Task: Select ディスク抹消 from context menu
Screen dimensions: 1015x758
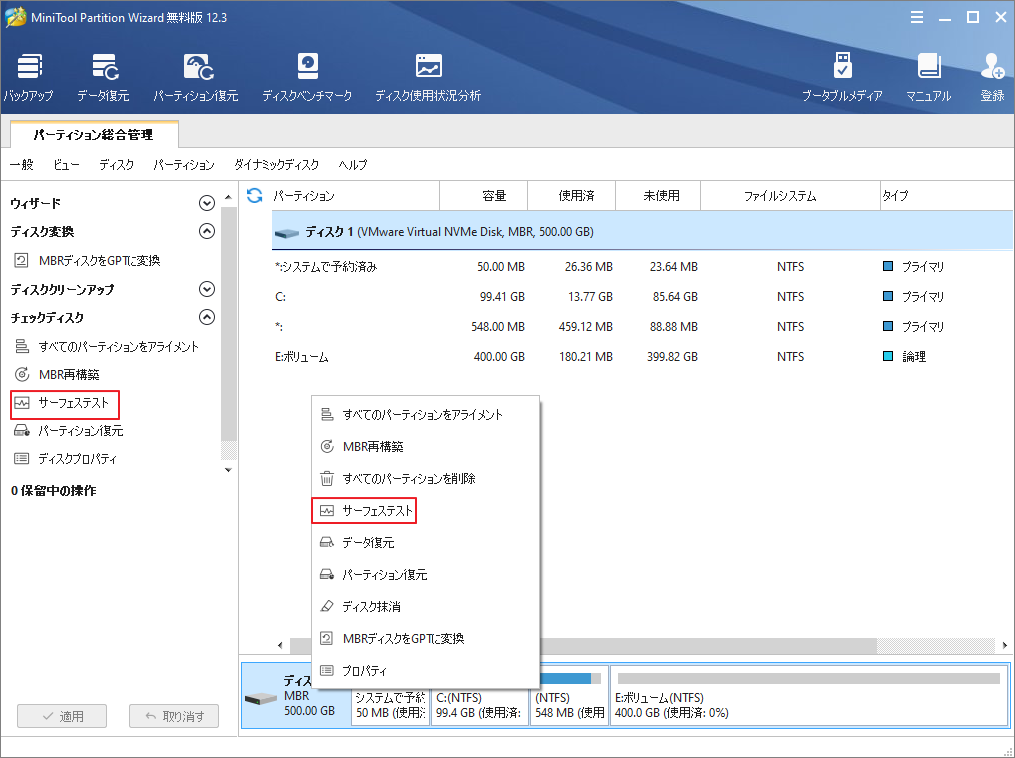Action: coord(371,607)
